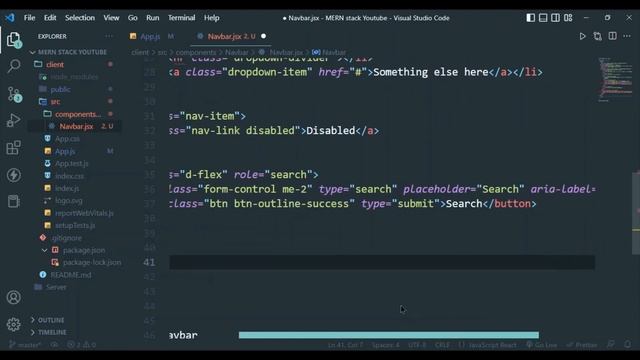Click UTF-8 encoding in status bar
Viewport: 640px width, 360px height.
[417, 345]
